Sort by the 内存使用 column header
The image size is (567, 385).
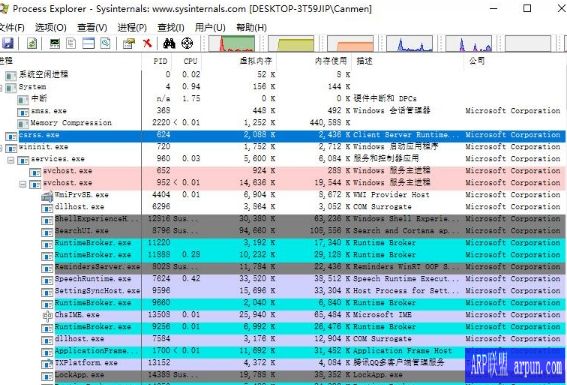pyautogui.click(x=314, y=61)
